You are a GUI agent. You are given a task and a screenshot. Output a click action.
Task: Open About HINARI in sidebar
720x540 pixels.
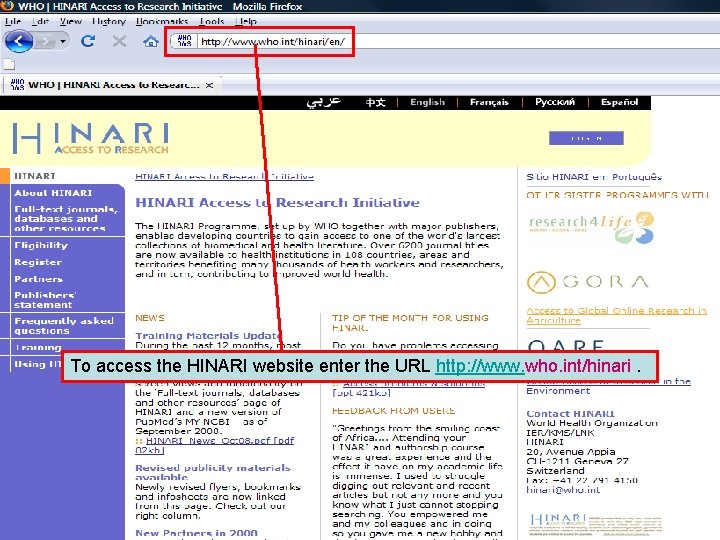[53, 193]
